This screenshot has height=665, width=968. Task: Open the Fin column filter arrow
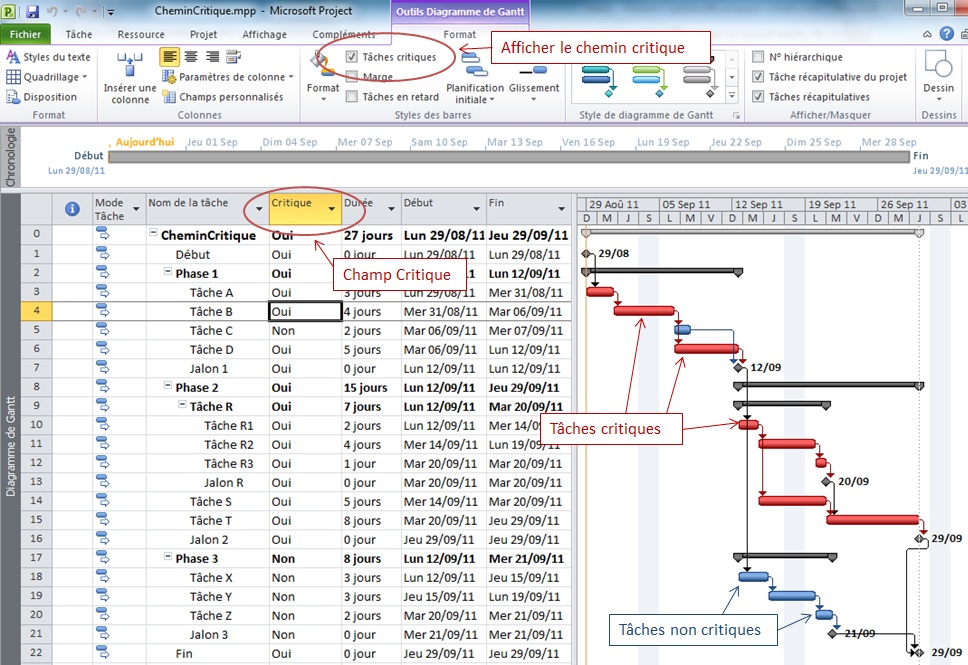[562, 209]
